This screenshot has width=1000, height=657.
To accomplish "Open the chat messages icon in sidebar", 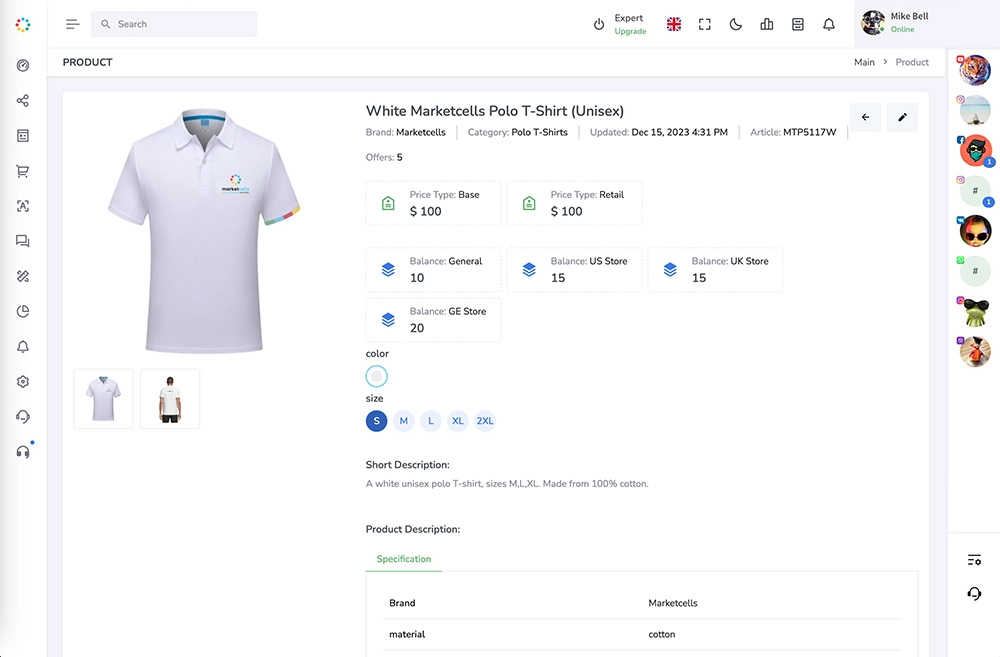I will pyautogui.click(x=23, y=241).
